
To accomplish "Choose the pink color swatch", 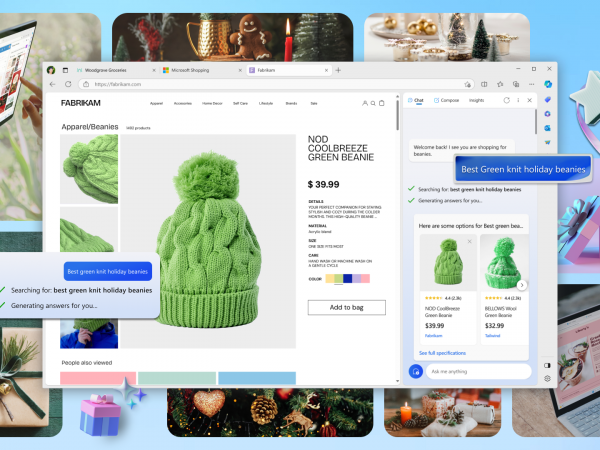I will (x=365, y=279).
